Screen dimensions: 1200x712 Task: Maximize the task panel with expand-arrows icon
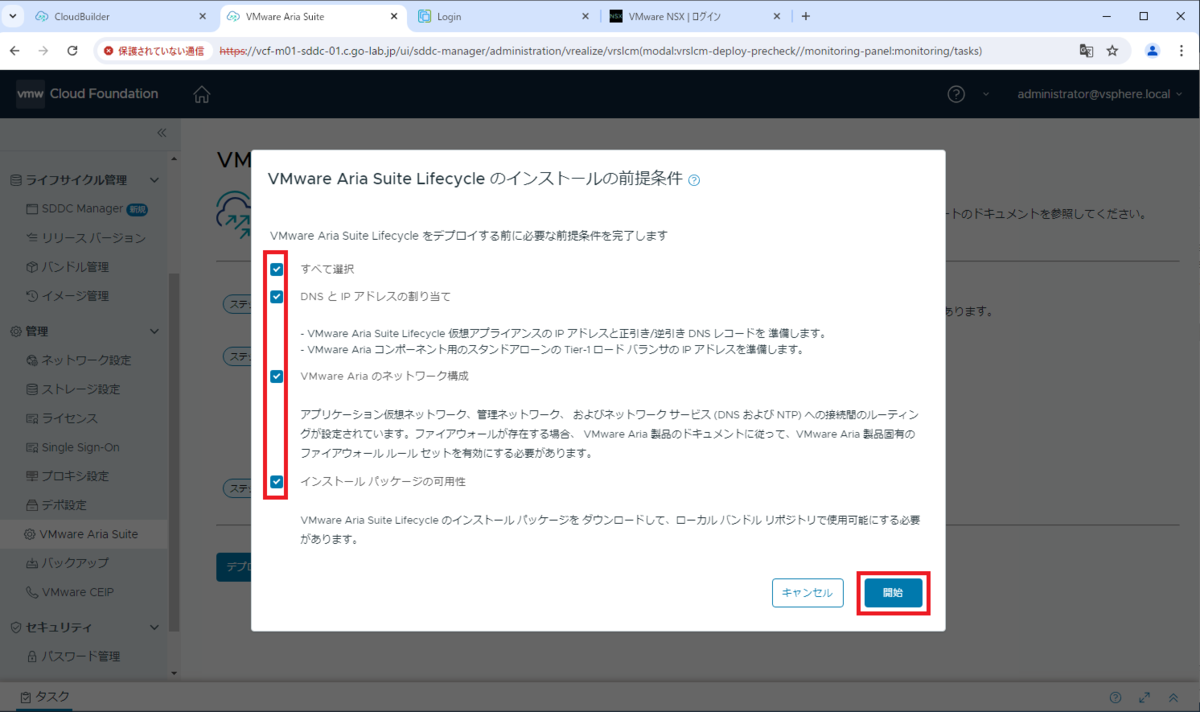(1145, 697)
